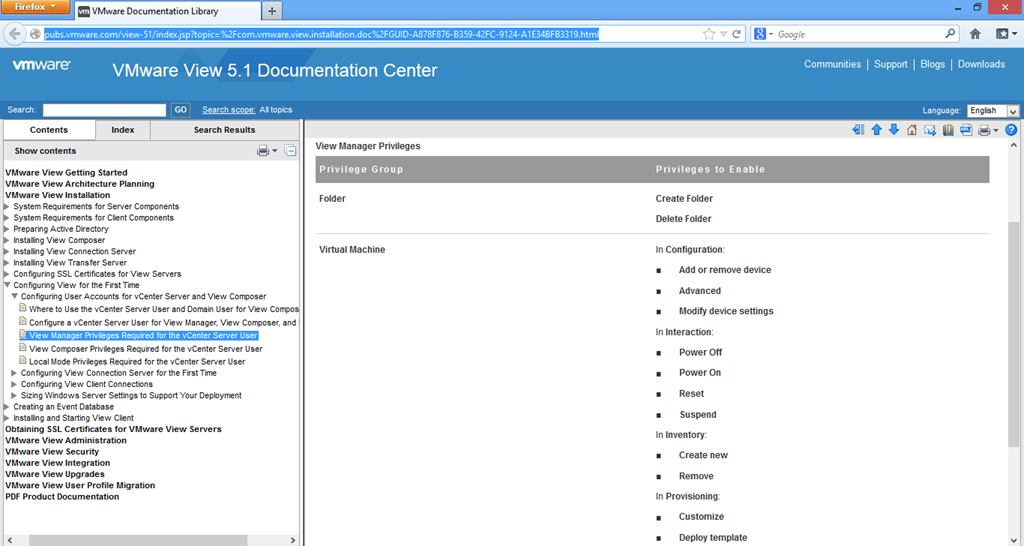This screenshot has width=1024, height=546.
Task: Click the documentation Home house icon
Action: (x=912, y=130)
